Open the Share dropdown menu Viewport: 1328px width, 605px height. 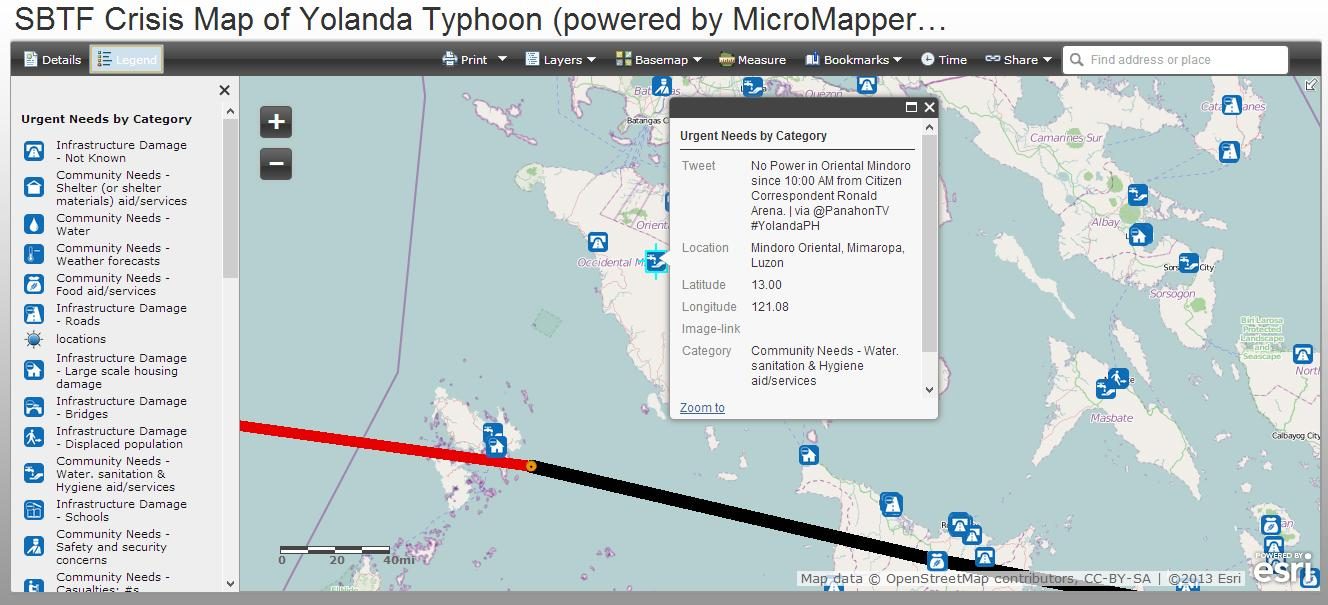pyautogui.click(x=1019, y=60)
